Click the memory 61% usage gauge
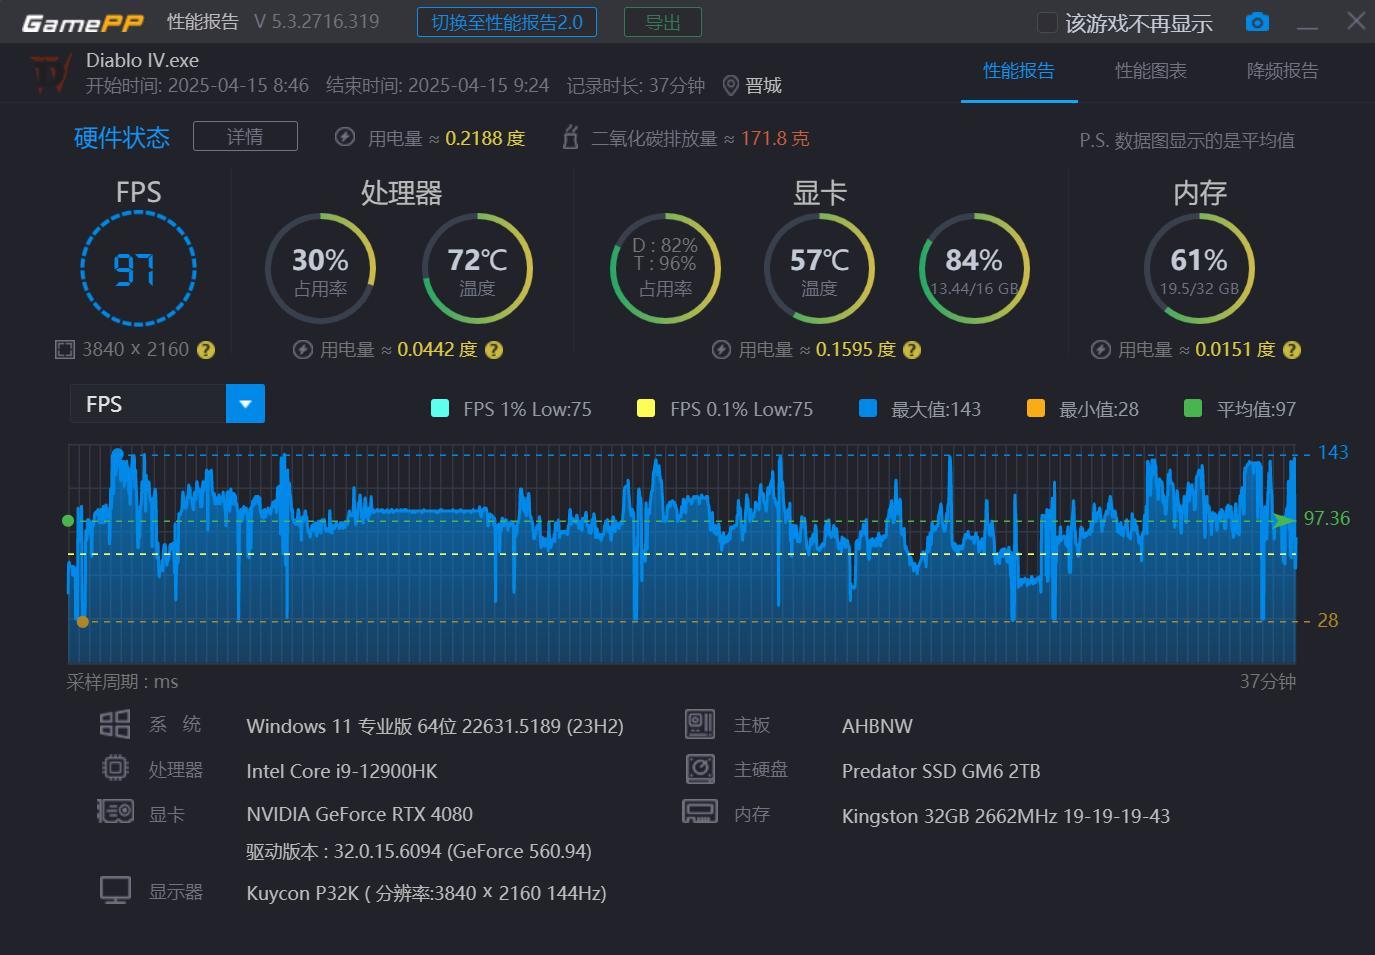 click(x=1199, y=268)
